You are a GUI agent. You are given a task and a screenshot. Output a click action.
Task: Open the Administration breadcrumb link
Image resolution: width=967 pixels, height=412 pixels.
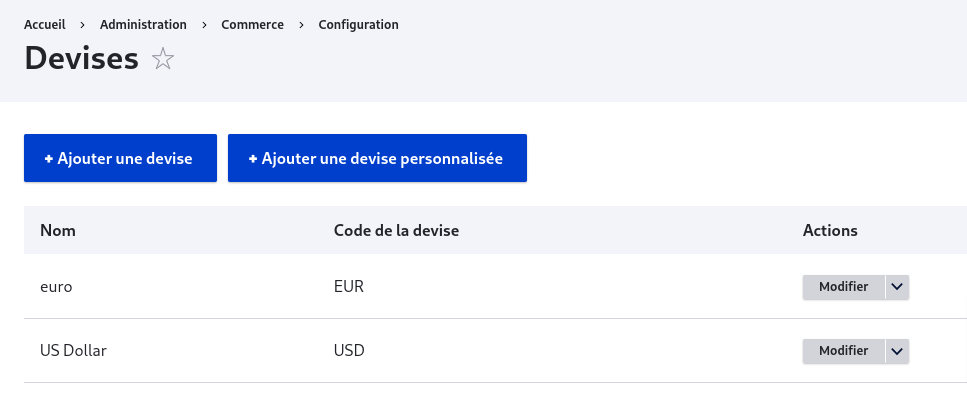tap(143, 25)
